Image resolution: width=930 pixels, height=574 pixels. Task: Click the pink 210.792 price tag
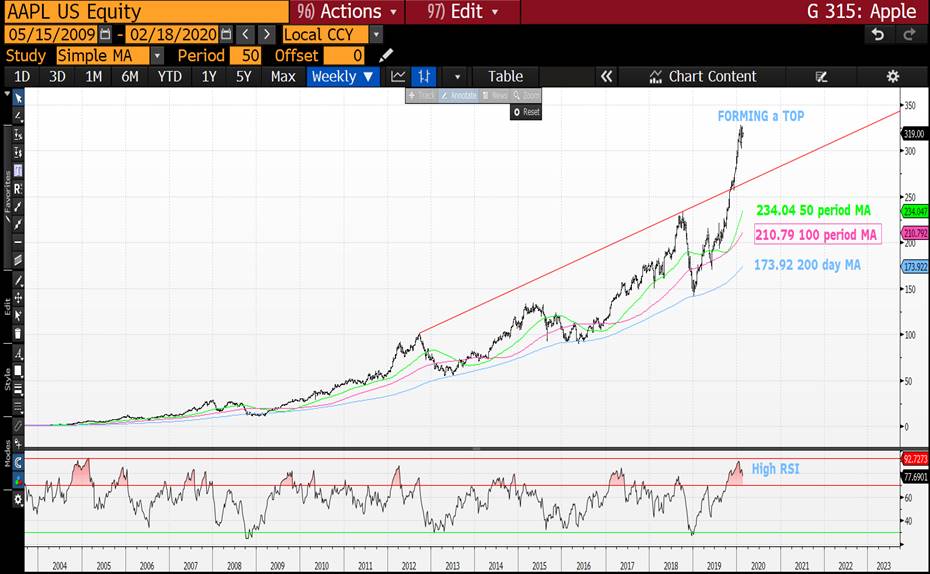pyautogui.click(x=915, y=233)
